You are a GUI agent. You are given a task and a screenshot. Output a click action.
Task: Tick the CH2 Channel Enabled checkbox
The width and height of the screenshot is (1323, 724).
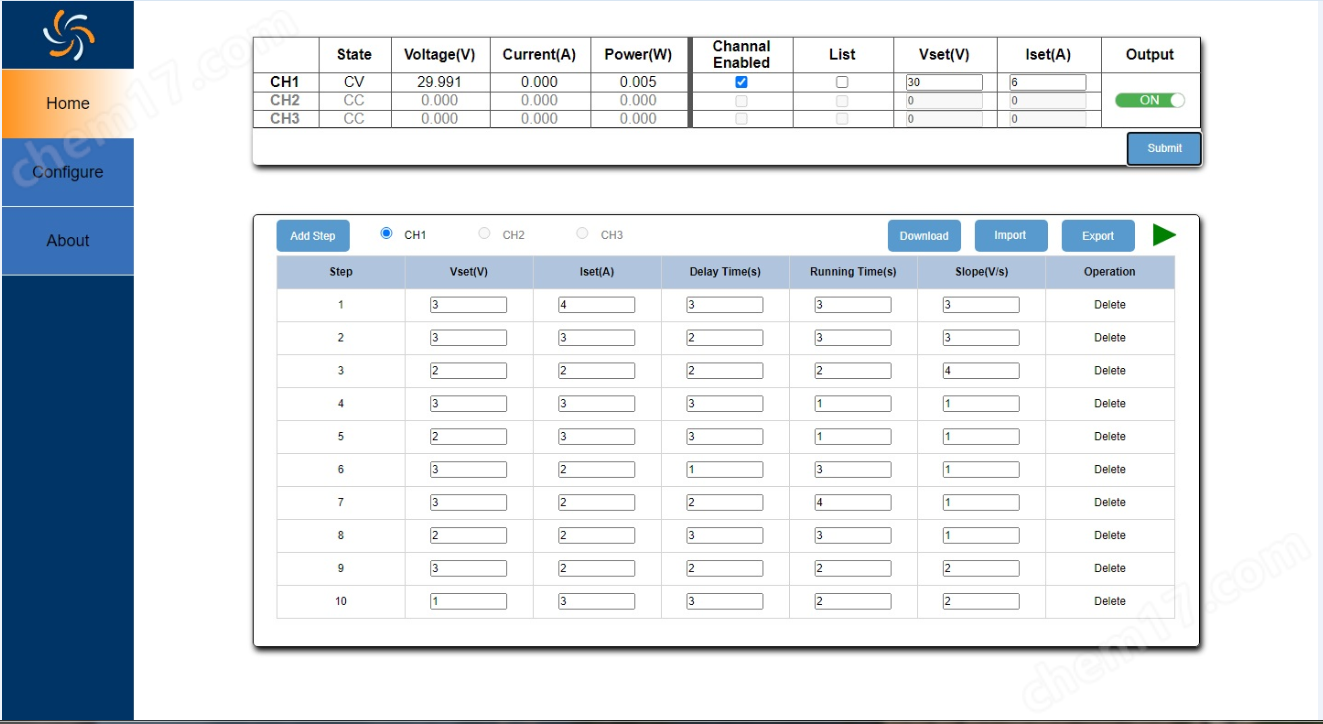741,100
